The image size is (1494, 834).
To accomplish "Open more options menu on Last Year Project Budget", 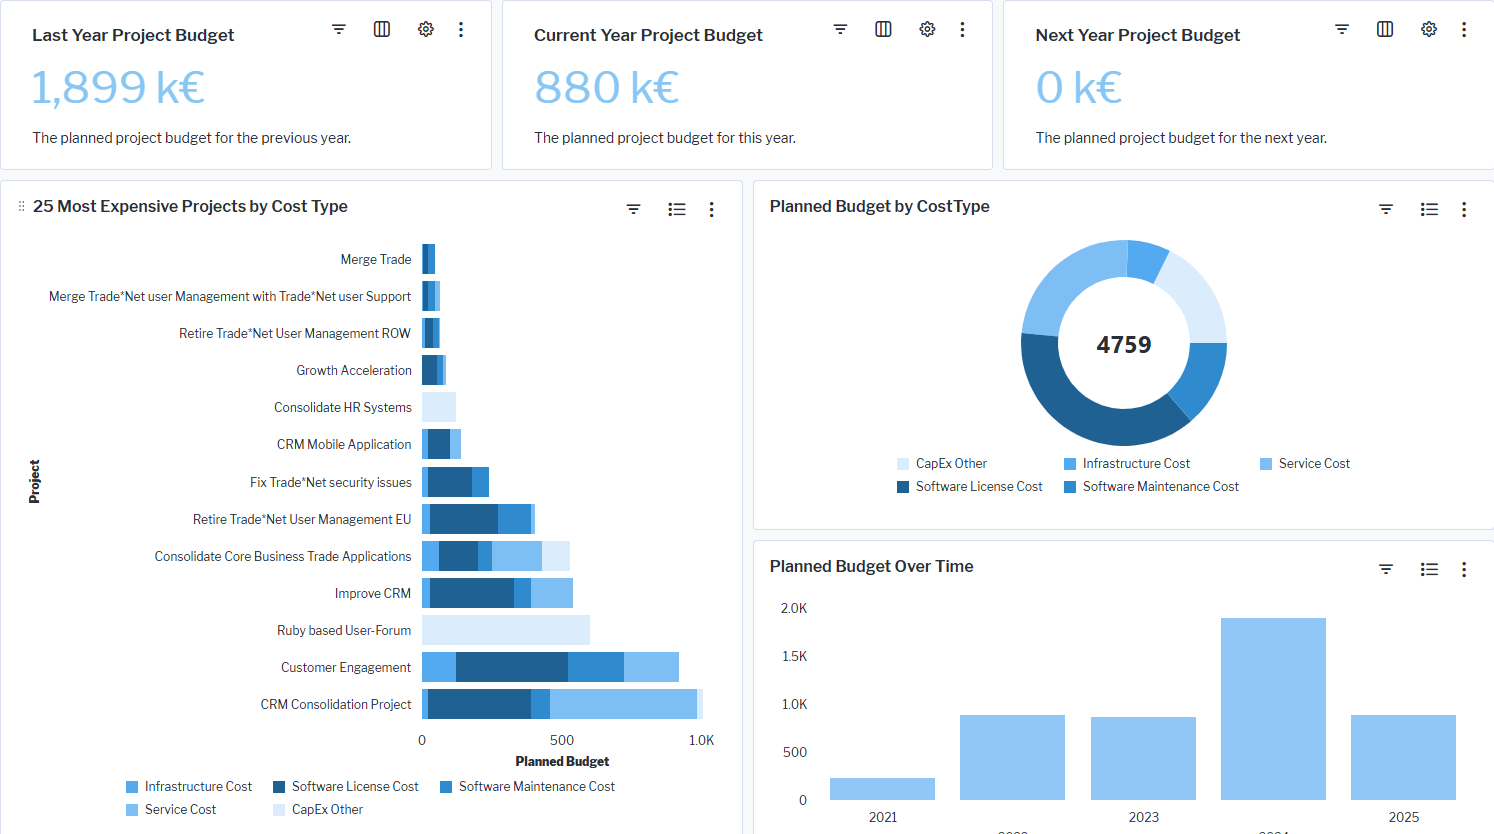I will point(461,29).
